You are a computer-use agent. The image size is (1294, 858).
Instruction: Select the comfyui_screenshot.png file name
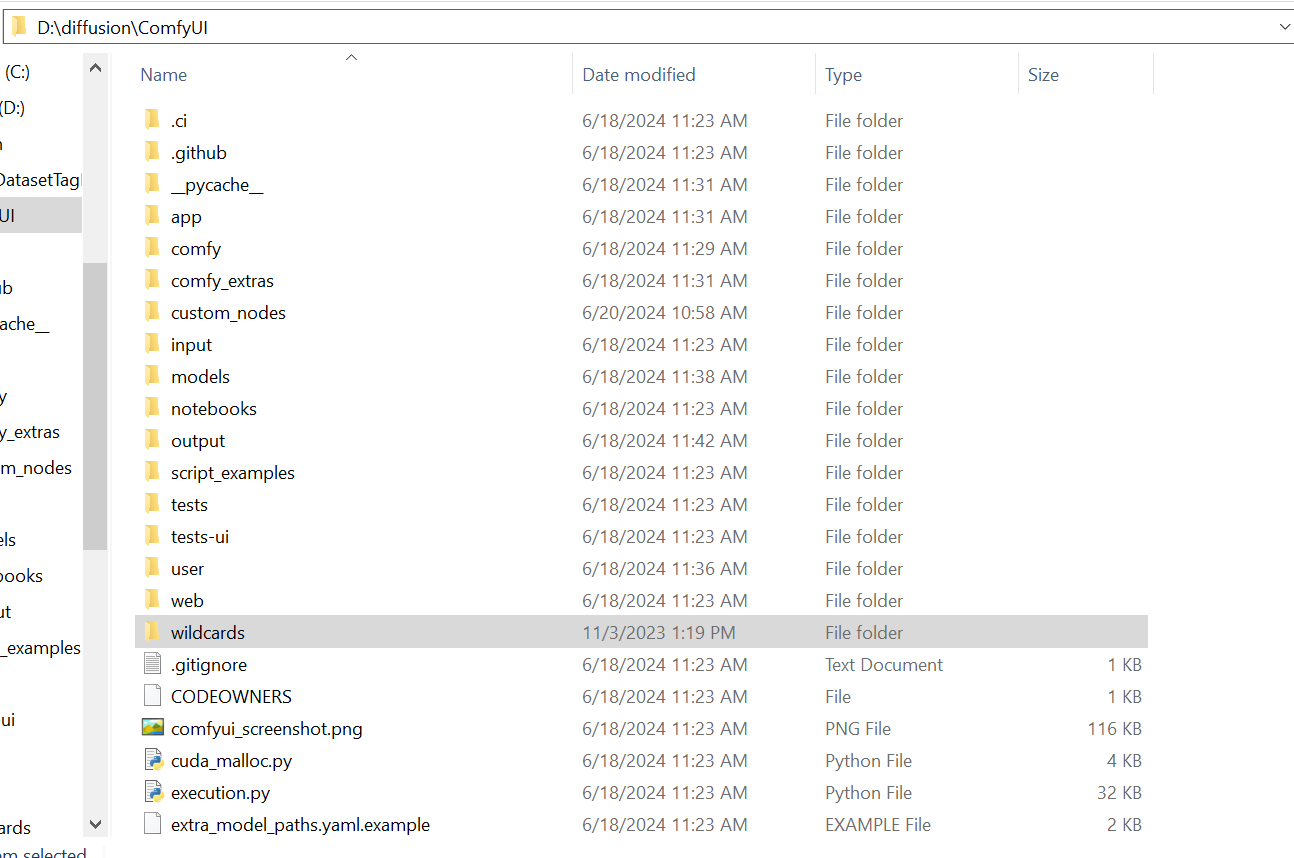click(x=267, y=729)
